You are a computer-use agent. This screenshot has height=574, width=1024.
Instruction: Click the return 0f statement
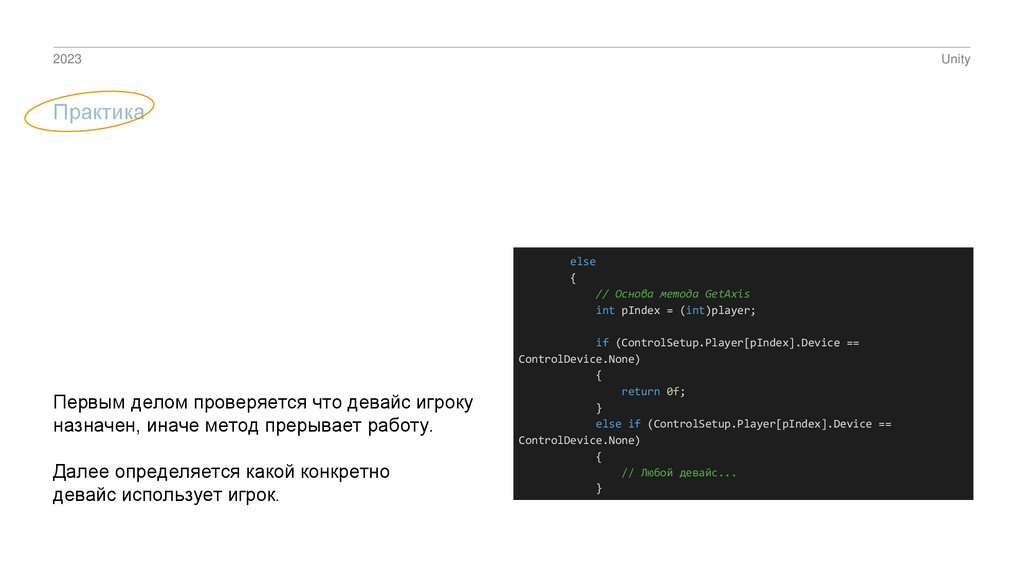(653, 391)
